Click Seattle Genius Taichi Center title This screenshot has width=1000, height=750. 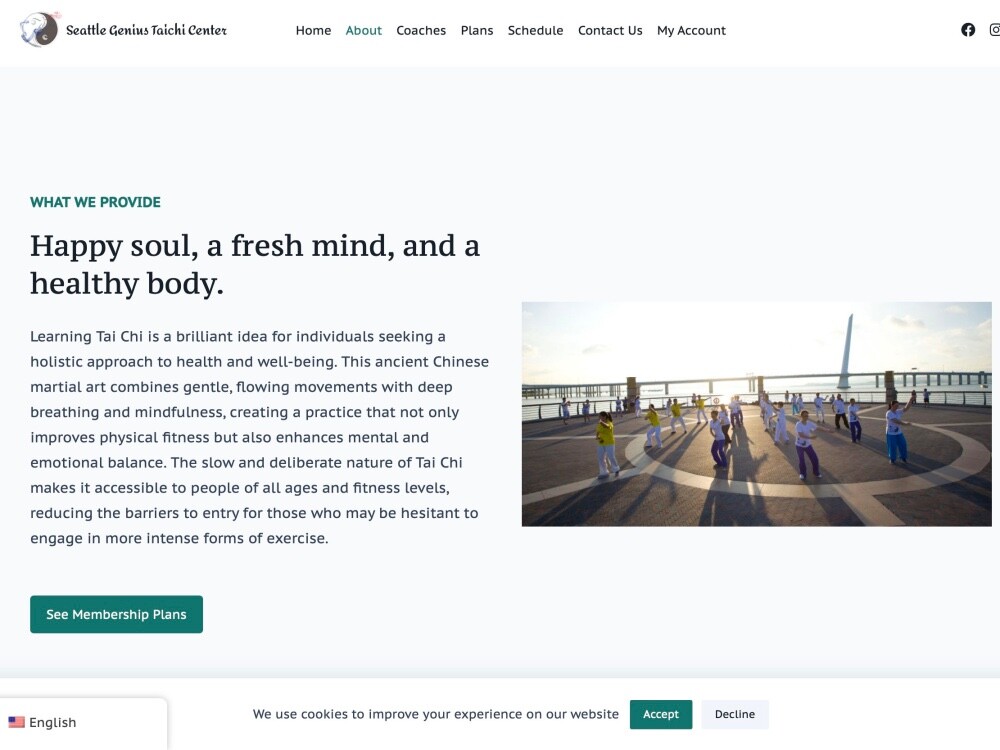tap(146, 30)
